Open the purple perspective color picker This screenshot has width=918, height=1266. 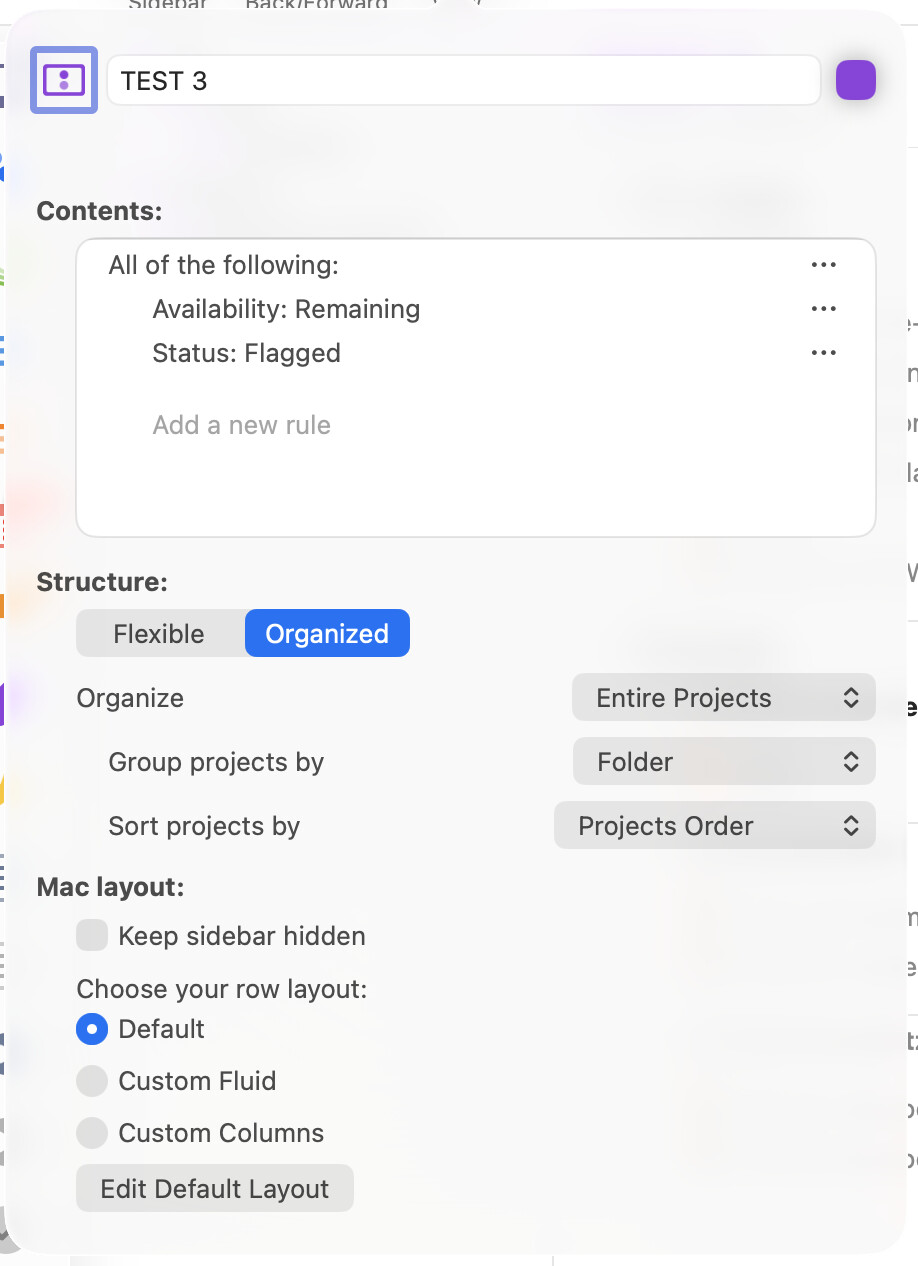(855, 80)
